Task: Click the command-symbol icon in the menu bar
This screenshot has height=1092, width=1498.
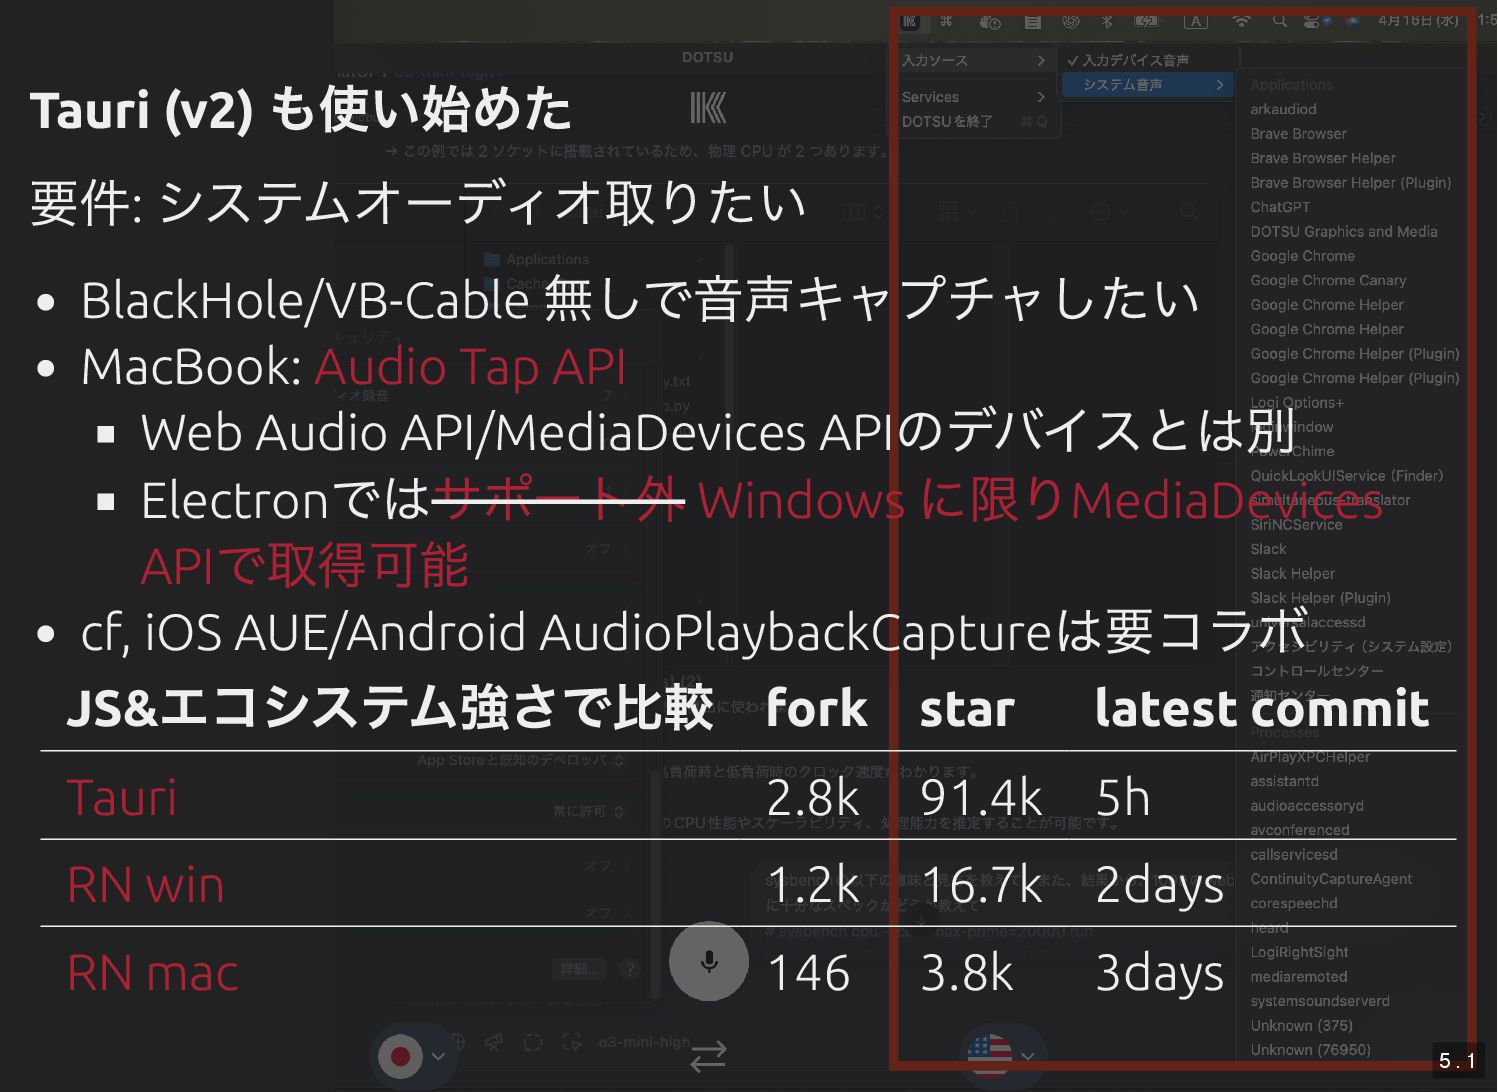Action: 946,21
